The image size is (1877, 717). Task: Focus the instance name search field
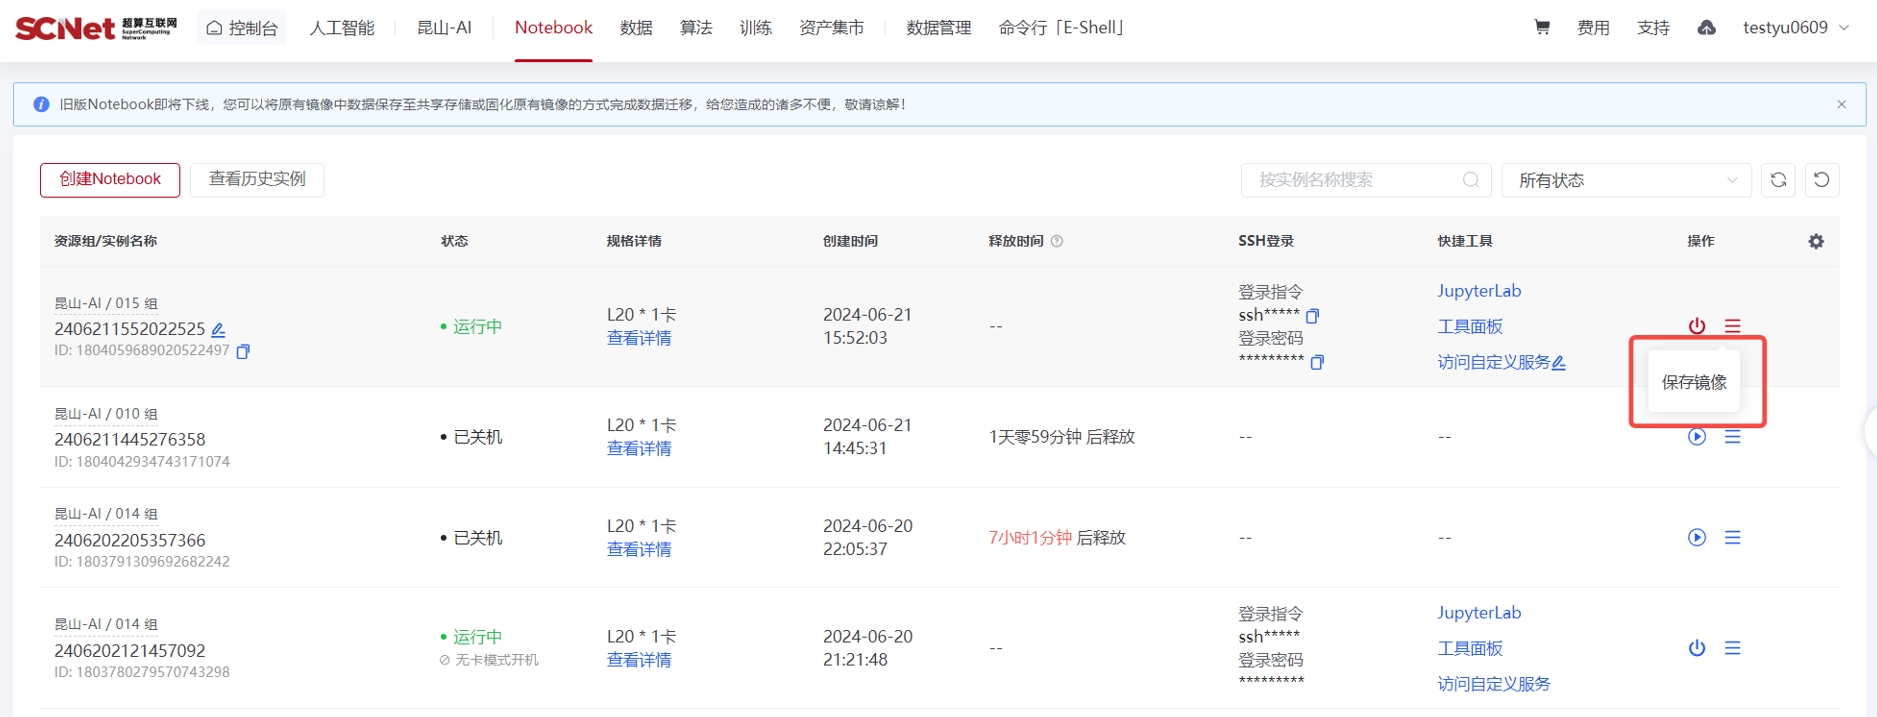(1355, 180)
